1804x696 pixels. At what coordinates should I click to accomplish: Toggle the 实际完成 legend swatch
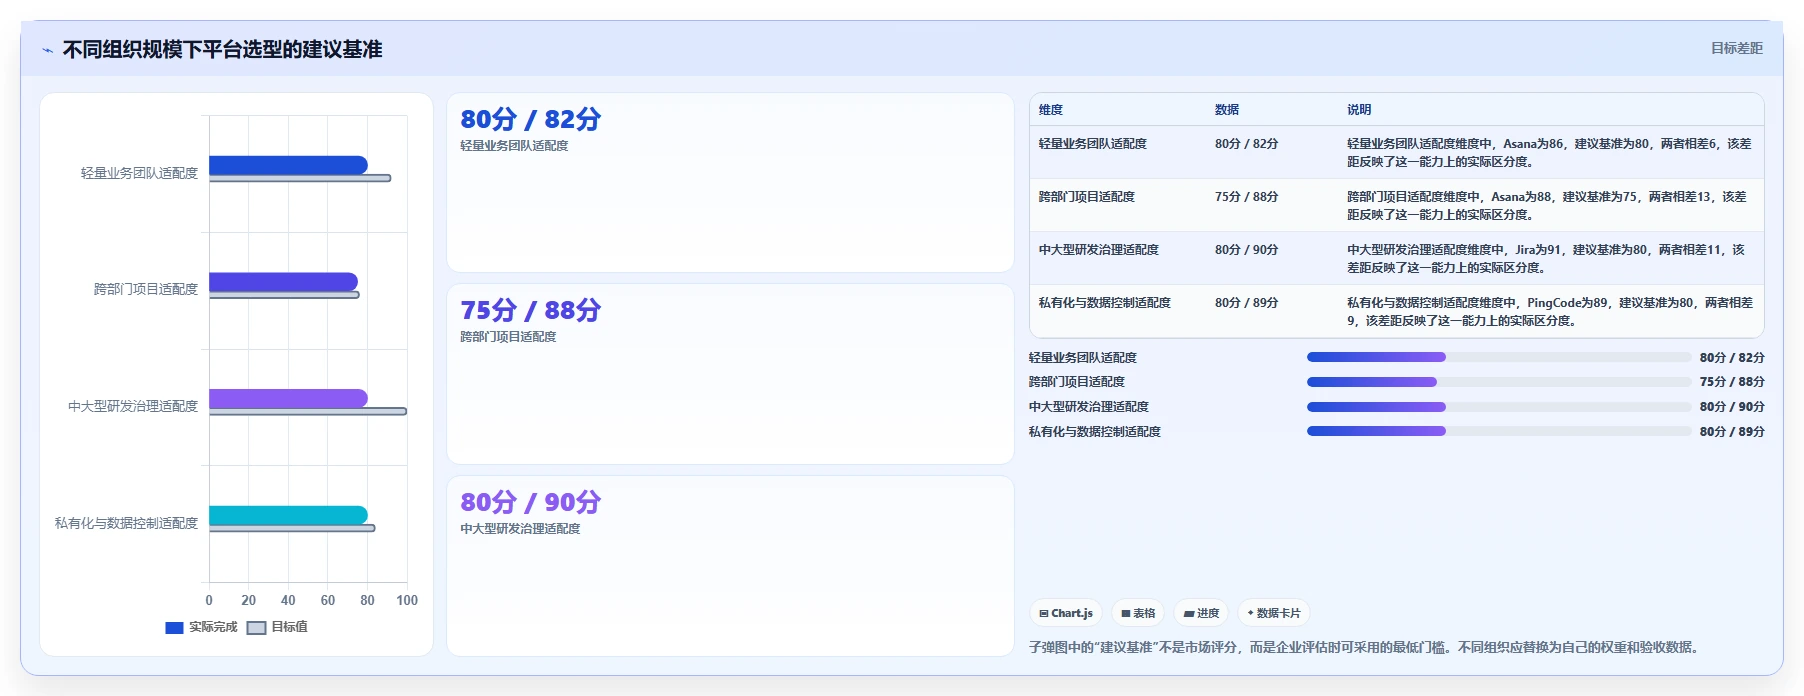[174, 628]
